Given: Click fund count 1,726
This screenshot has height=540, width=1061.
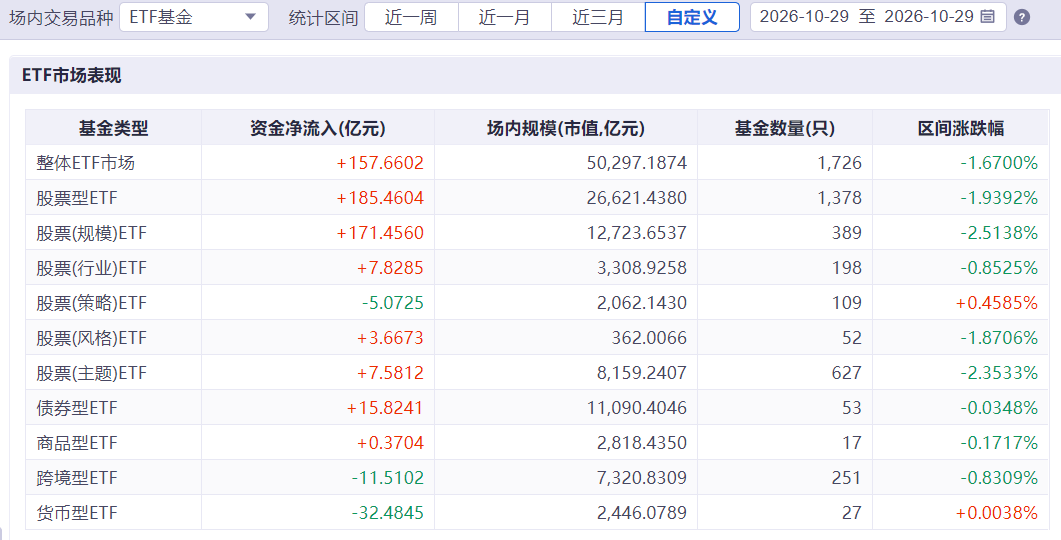Looking at the screenshot, I should 842,162.
